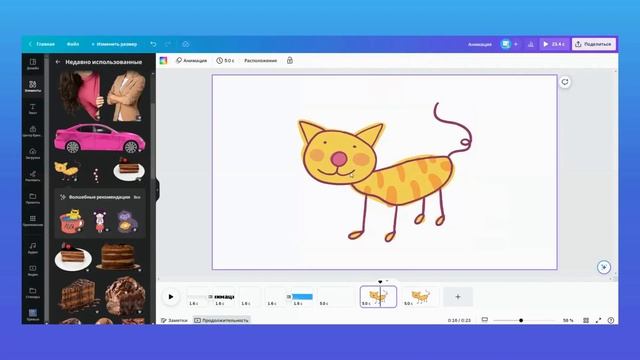The height and width of the screenshot is (360, 640).
Task: Add the purple owl recommendation element
Action: 127,222
